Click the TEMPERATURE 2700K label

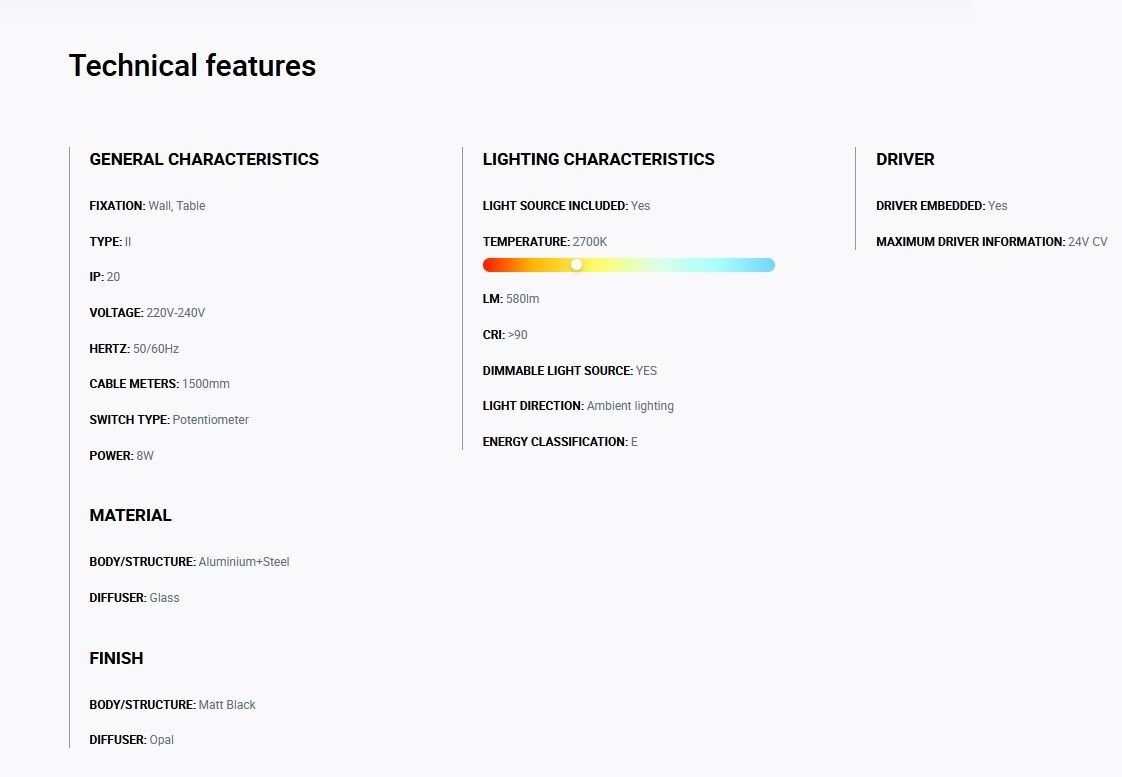(545, 242)
